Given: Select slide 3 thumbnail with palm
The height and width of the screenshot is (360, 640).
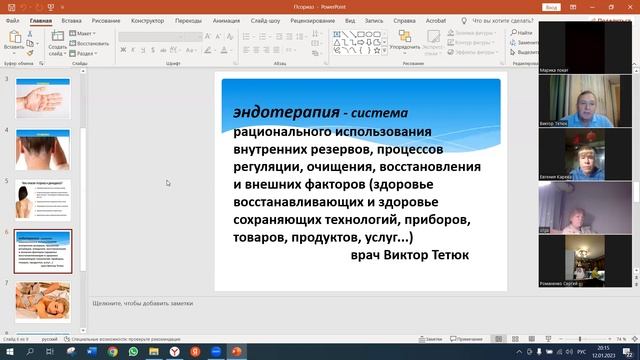Looking at the screenshot, I should [43, 98].
